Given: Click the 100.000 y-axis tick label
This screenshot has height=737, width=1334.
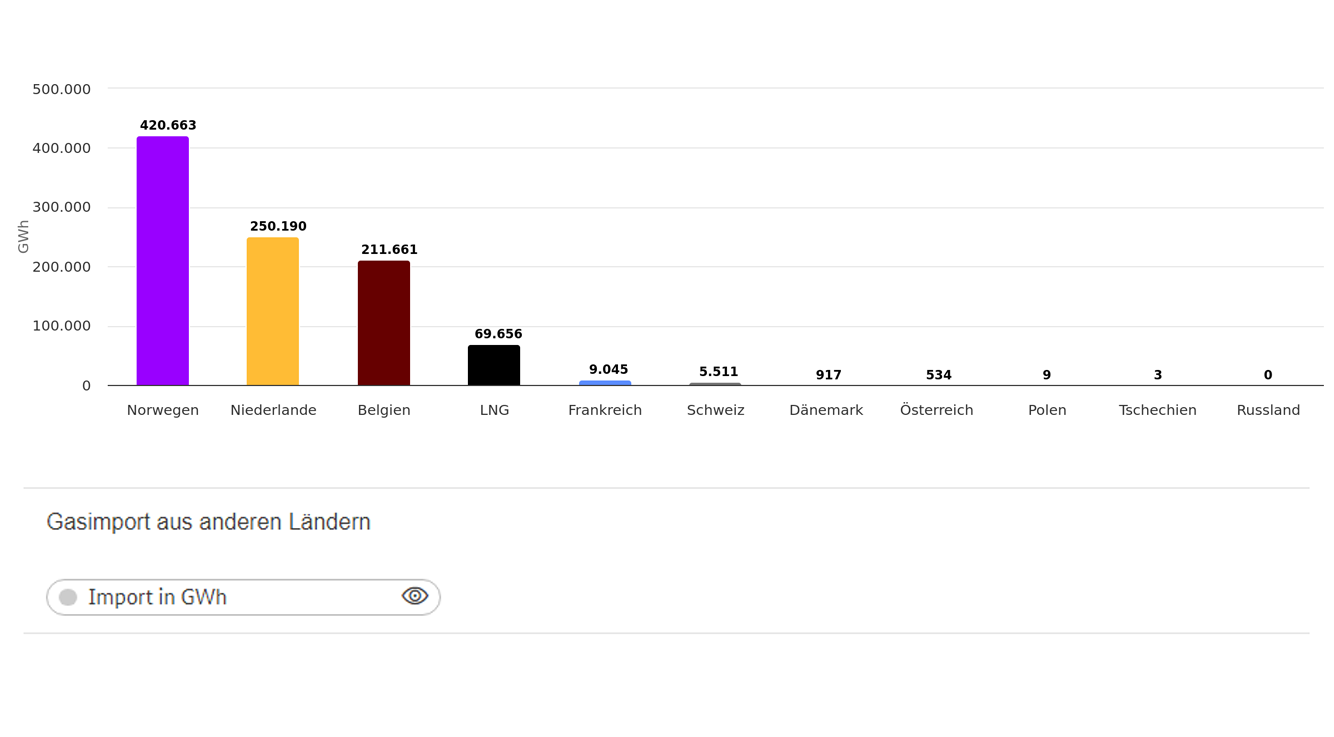Looking at the screenshot, I should click(x=61, y=326).
